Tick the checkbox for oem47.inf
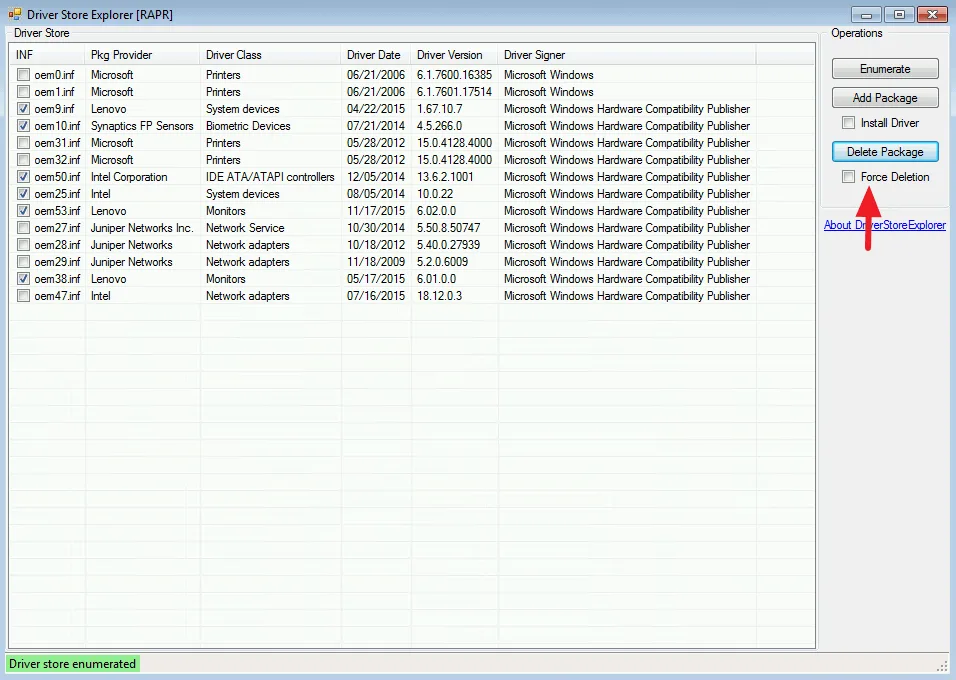The image size is (956, 680). pyautogui.click(x=23, y=296)
